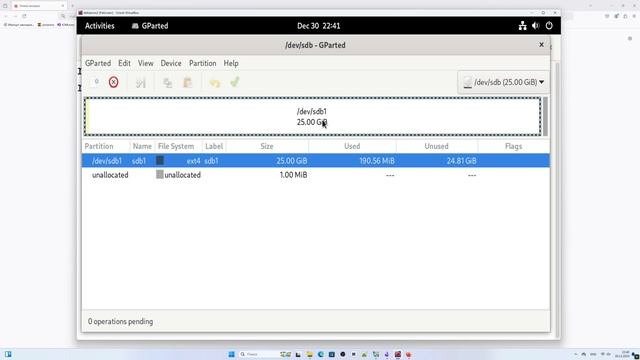The width and height of the screenshot is (640, 360).
Task: Open the GParted menu in menu bar
Action: click(98, 63)
